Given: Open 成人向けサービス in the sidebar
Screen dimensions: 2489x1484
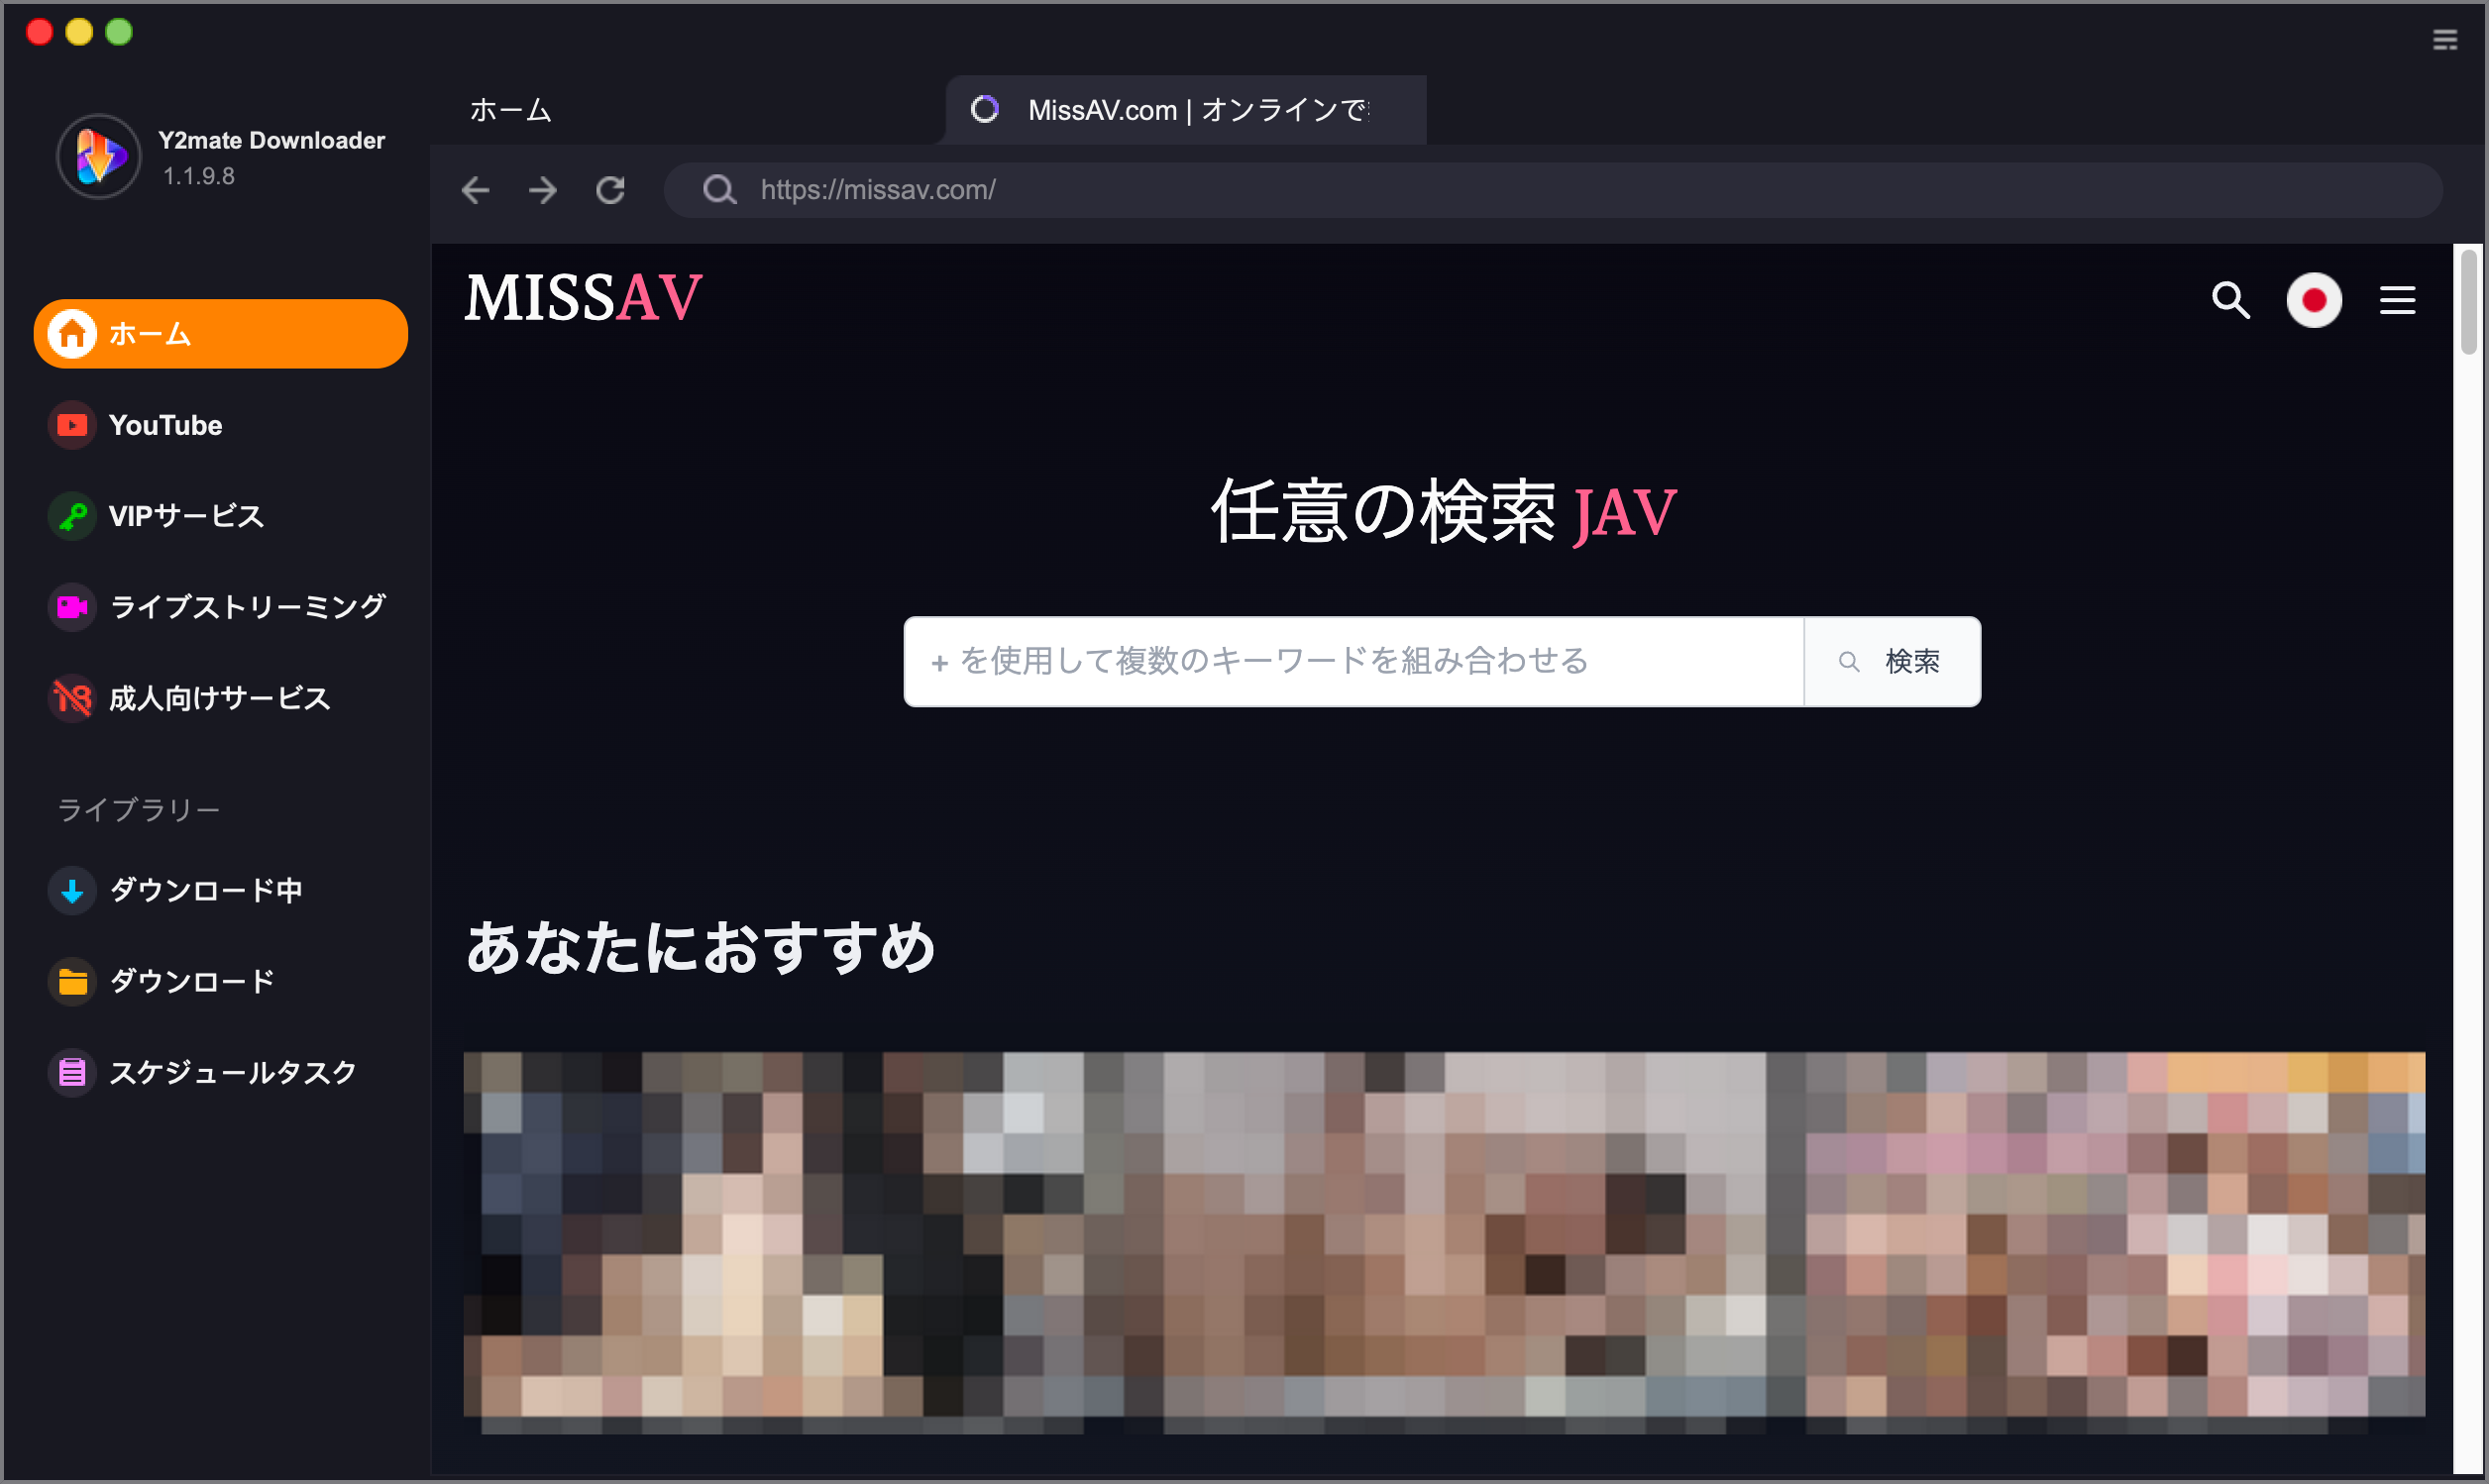Looking at the screenshot, I should [220, 698].
